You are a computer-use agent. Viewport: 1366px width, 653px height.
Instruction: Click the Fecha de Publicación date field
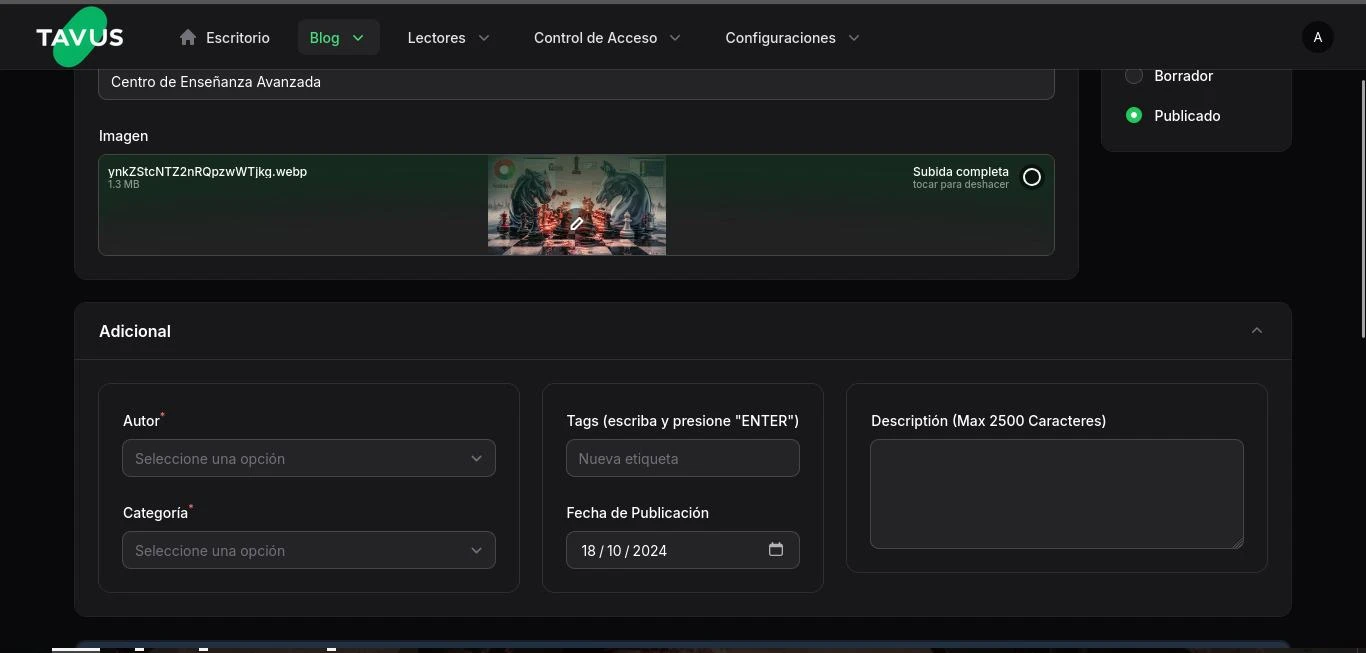click(x=660, y=551)
